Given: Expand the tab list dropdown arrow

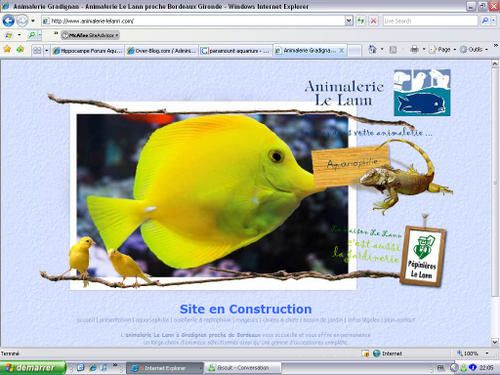Looking at the screenshot, I should (46, 51).
